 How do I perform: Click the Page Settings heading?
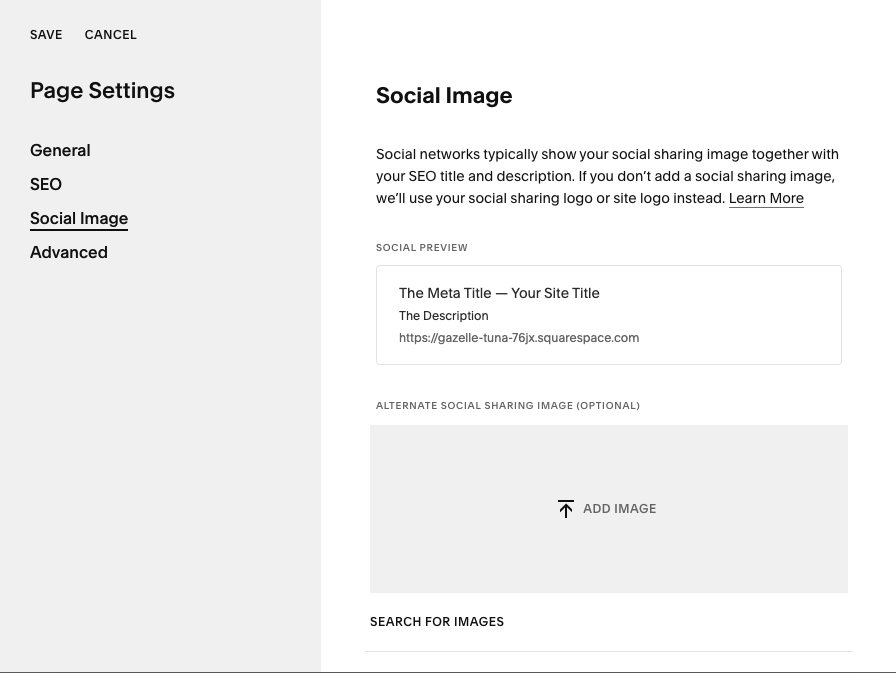coord(102,91)
